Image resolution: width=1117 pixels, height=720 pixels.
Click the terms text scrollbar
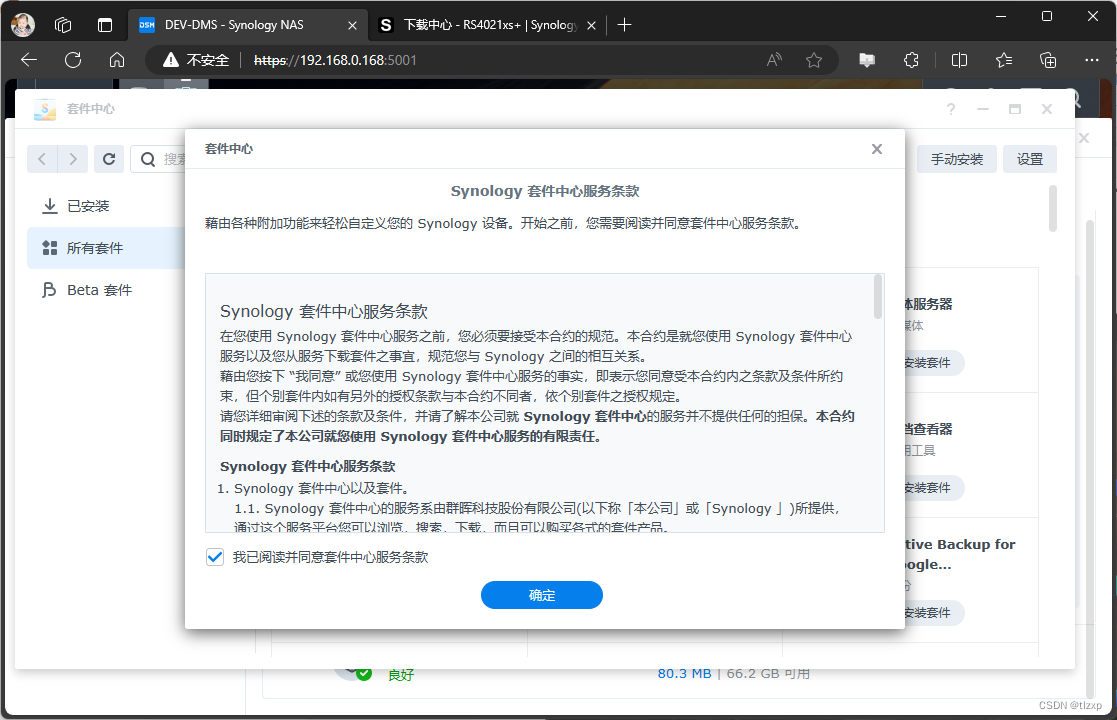click(x=878, y=298)
